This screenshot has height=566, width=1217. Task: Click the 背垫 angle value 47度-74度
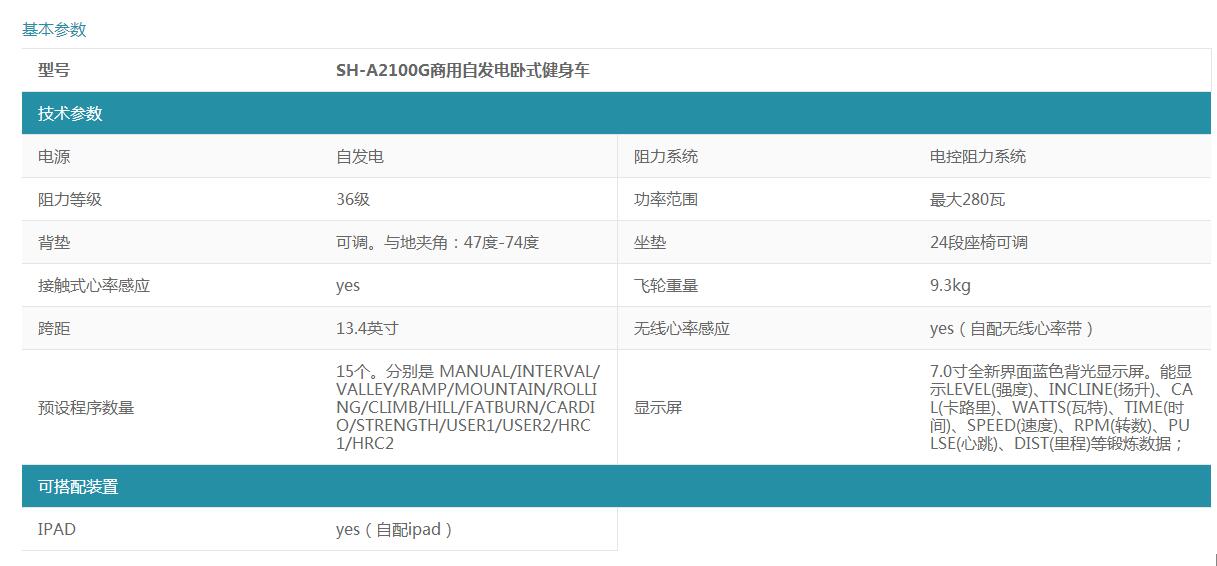point(437,242)
